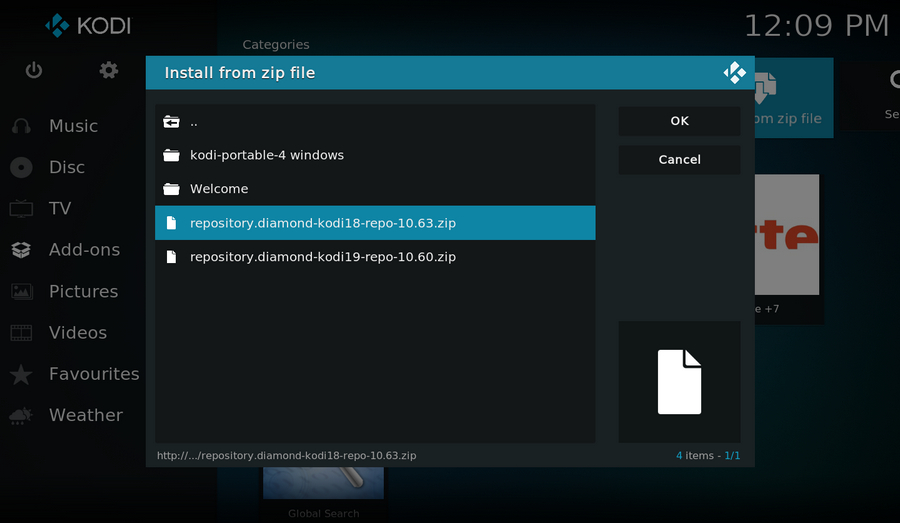Click the Welcome folder icon
Screen dimensions: 900x523
pos(171,189)
